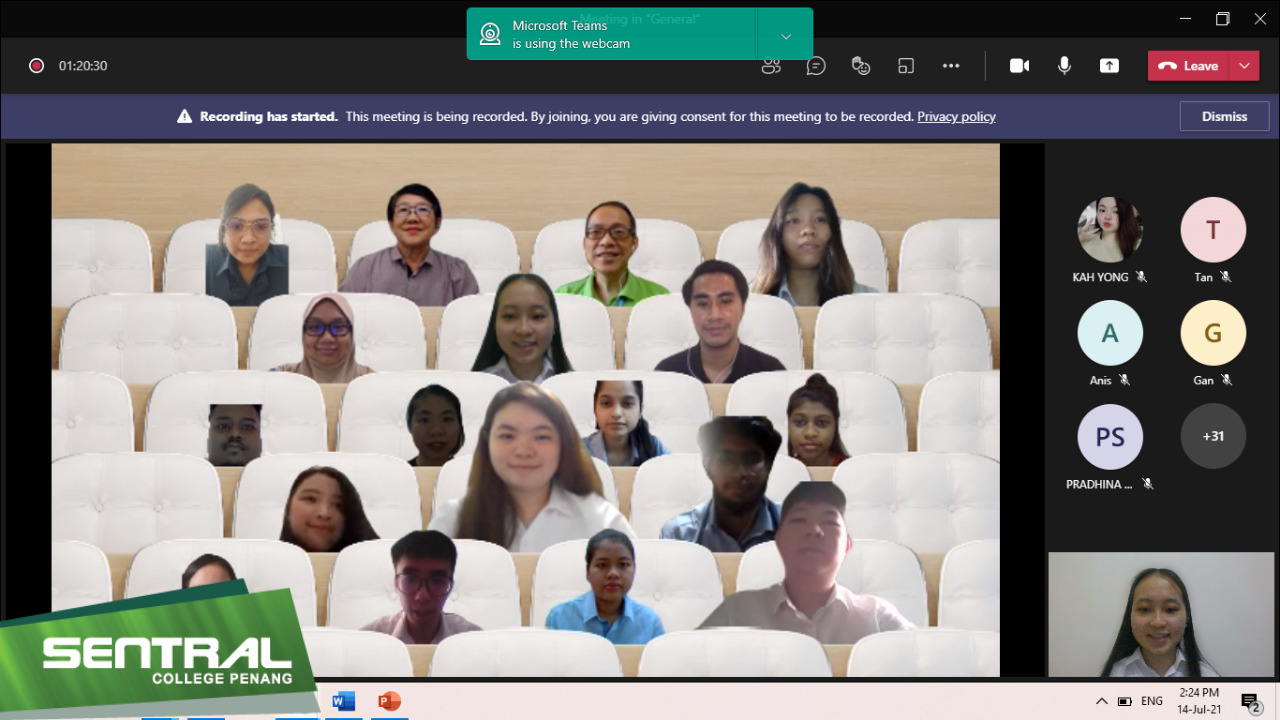Open Word from the taskbar
The height and width of the screenshot is (720, 1280).
343,701
